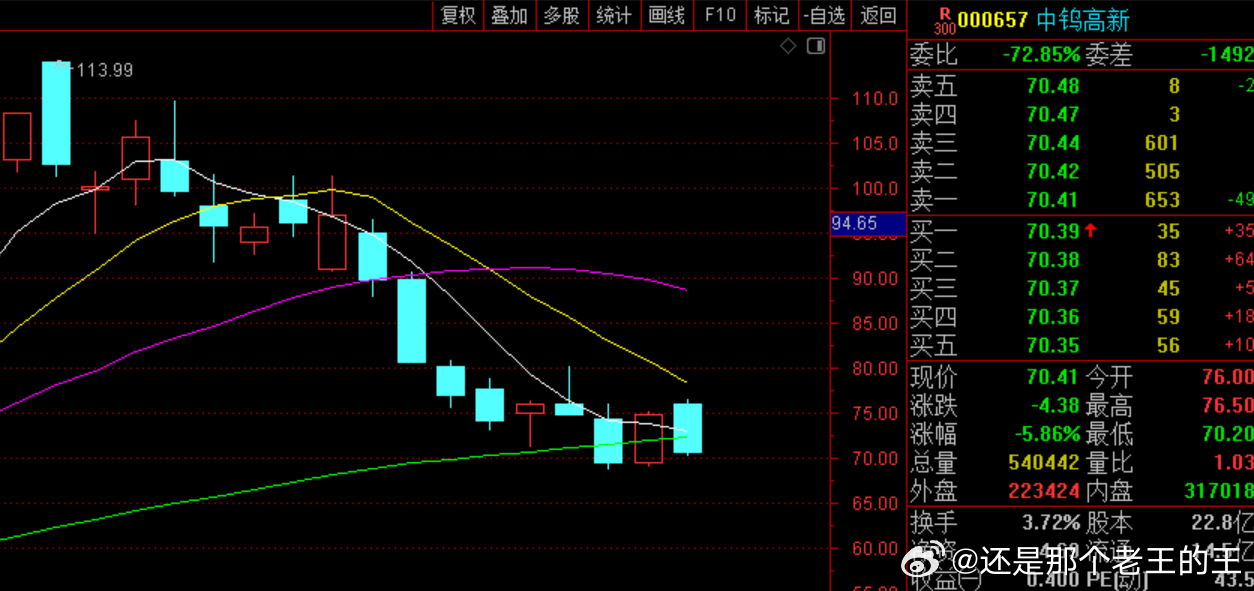Click the 换手 value 3.72%
The image size is (1254, 591).
pos(1051,522)
